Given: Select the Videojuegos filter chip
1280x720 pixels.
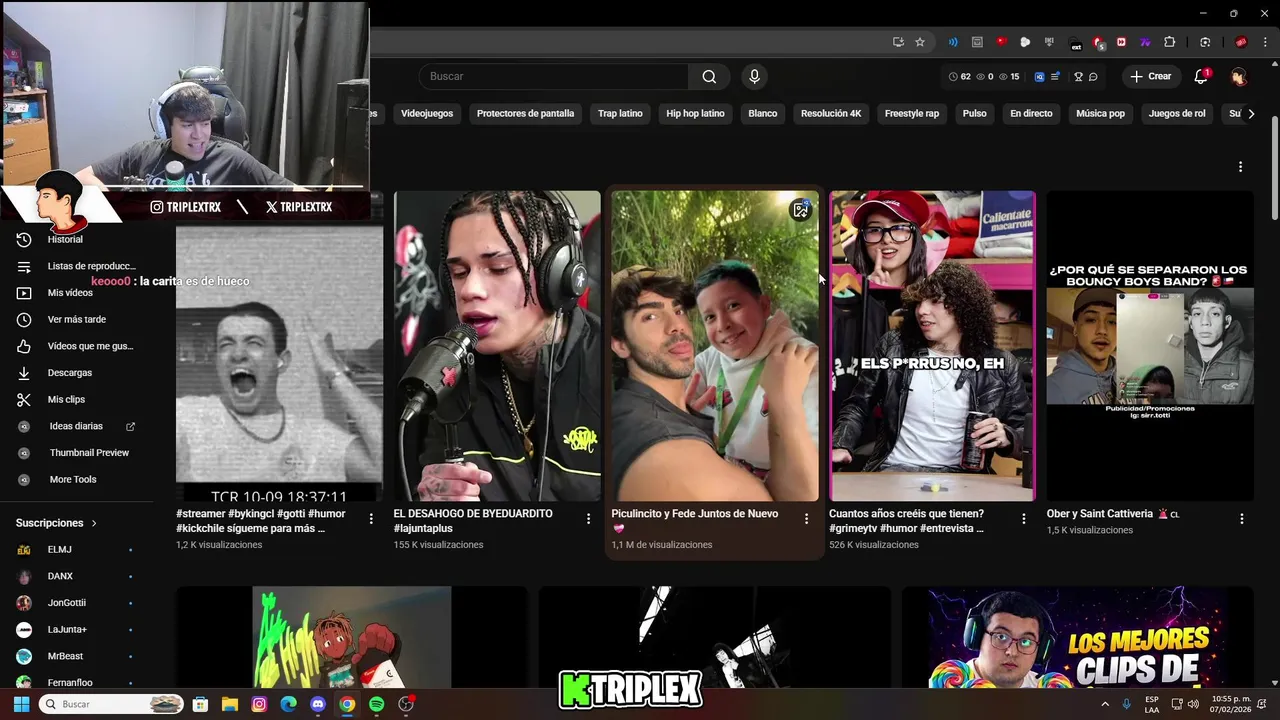Looking at the screenshot, I should (x=427, y=114).
